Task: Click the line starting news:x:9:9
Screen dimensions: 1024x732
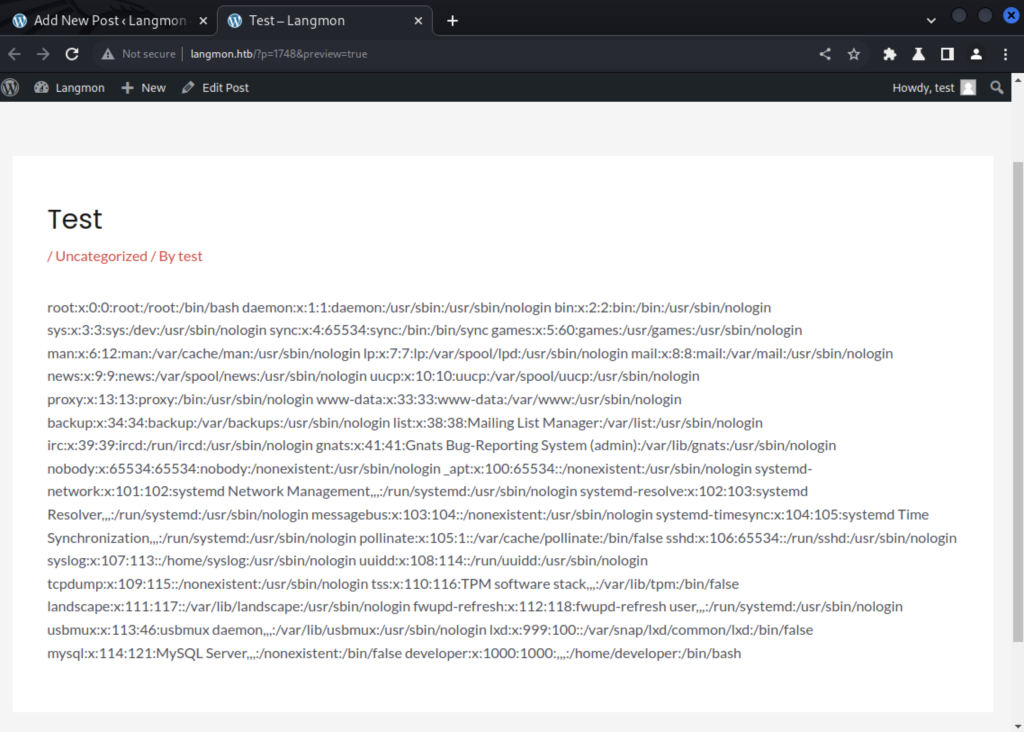Action: (373, 376)
